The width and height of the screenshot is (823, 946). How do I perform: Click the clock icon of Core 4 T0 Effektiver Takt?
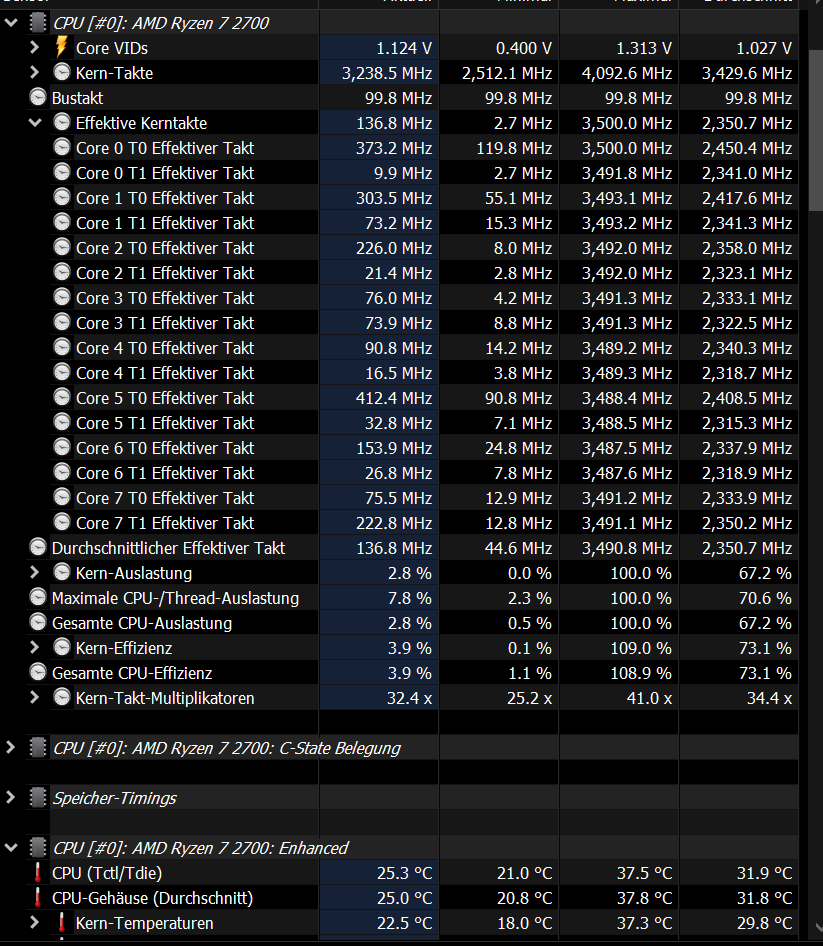click(62, 348)
